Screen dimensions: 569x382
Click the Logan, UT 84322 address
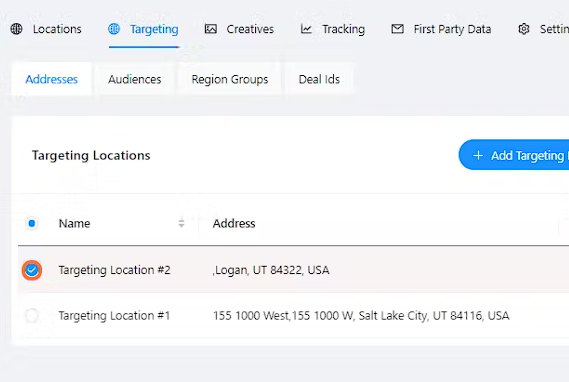click(271, 270)
